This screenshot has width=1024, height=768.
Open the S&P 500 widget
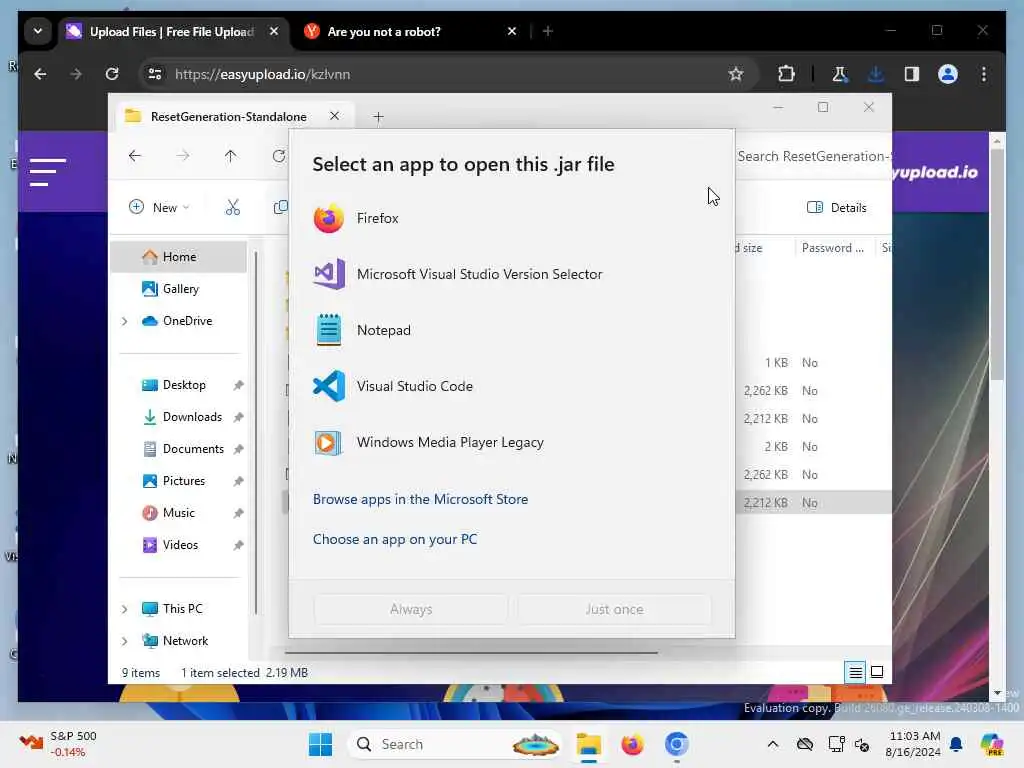click(57, 744)
